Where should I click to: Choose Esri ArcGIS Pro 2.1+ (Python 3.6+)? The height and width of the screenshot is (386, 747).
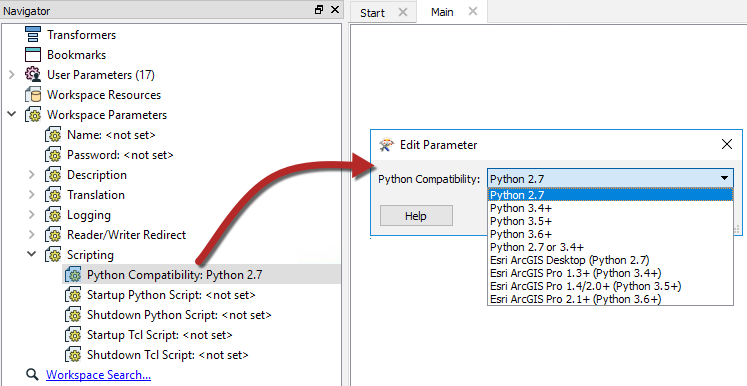tap(610, 299)
